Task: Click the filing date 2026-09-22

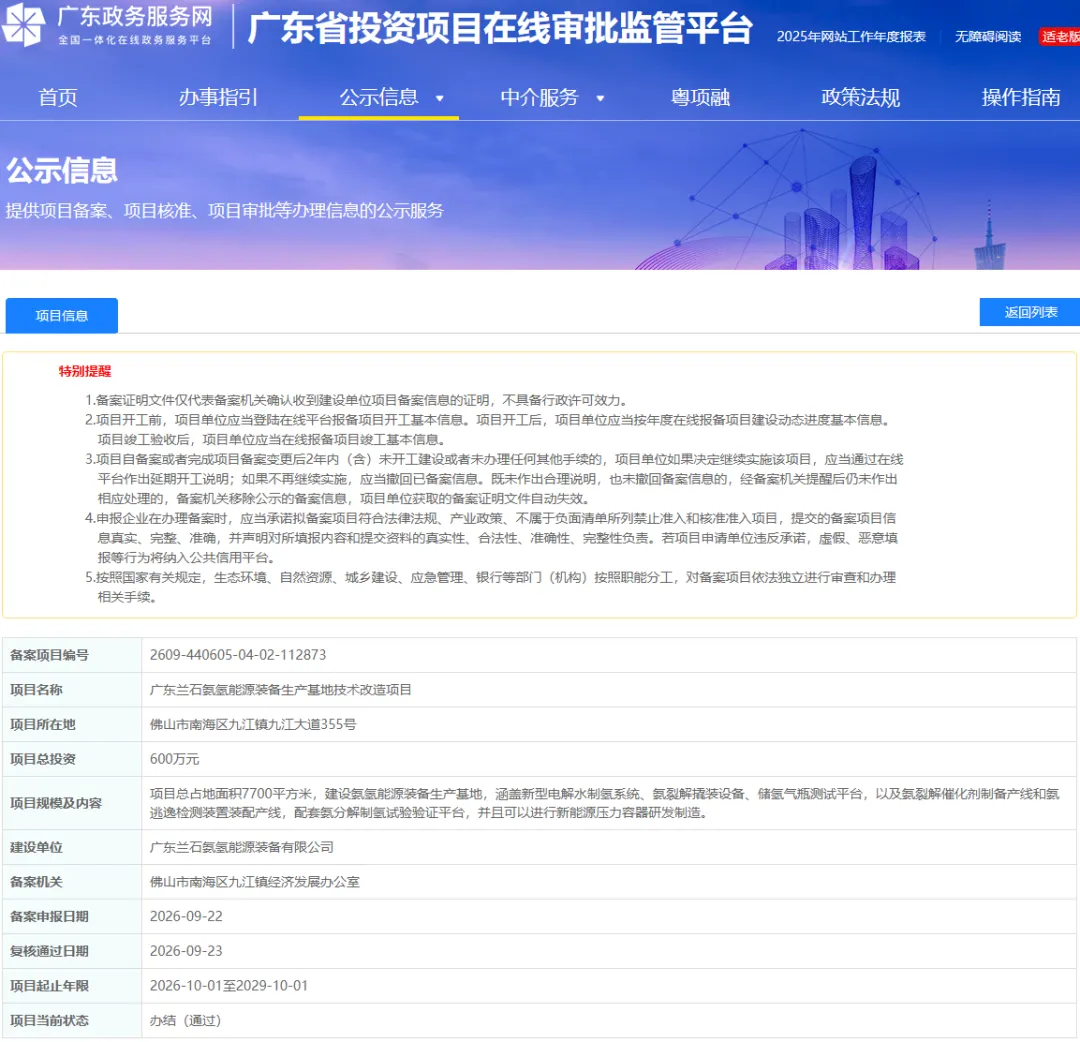Action: point(186,916)
